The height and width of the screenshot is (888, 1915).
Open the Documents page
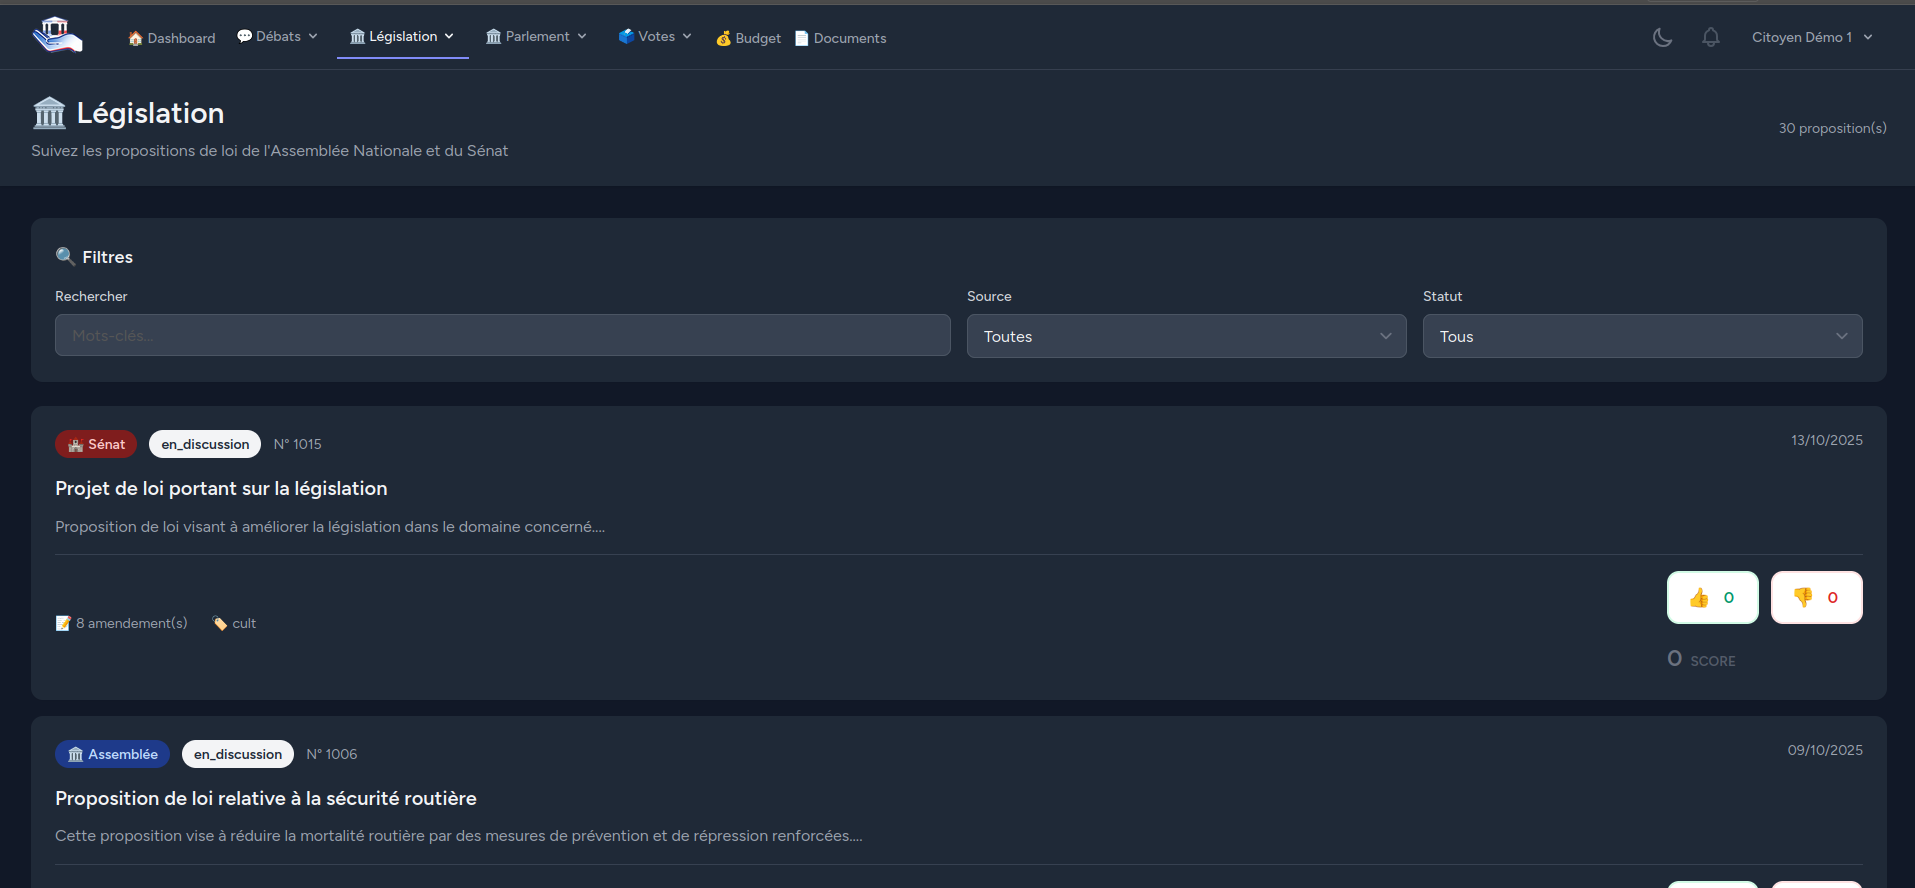841,38
